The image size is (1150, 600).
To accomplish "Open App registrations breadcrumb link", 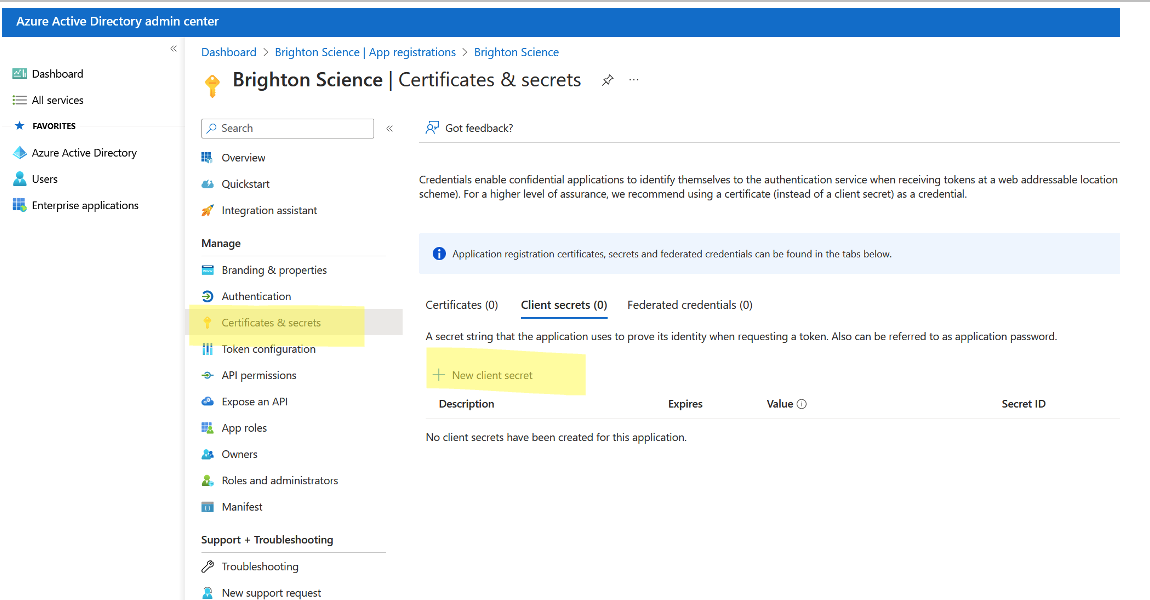I will point(365,52).
